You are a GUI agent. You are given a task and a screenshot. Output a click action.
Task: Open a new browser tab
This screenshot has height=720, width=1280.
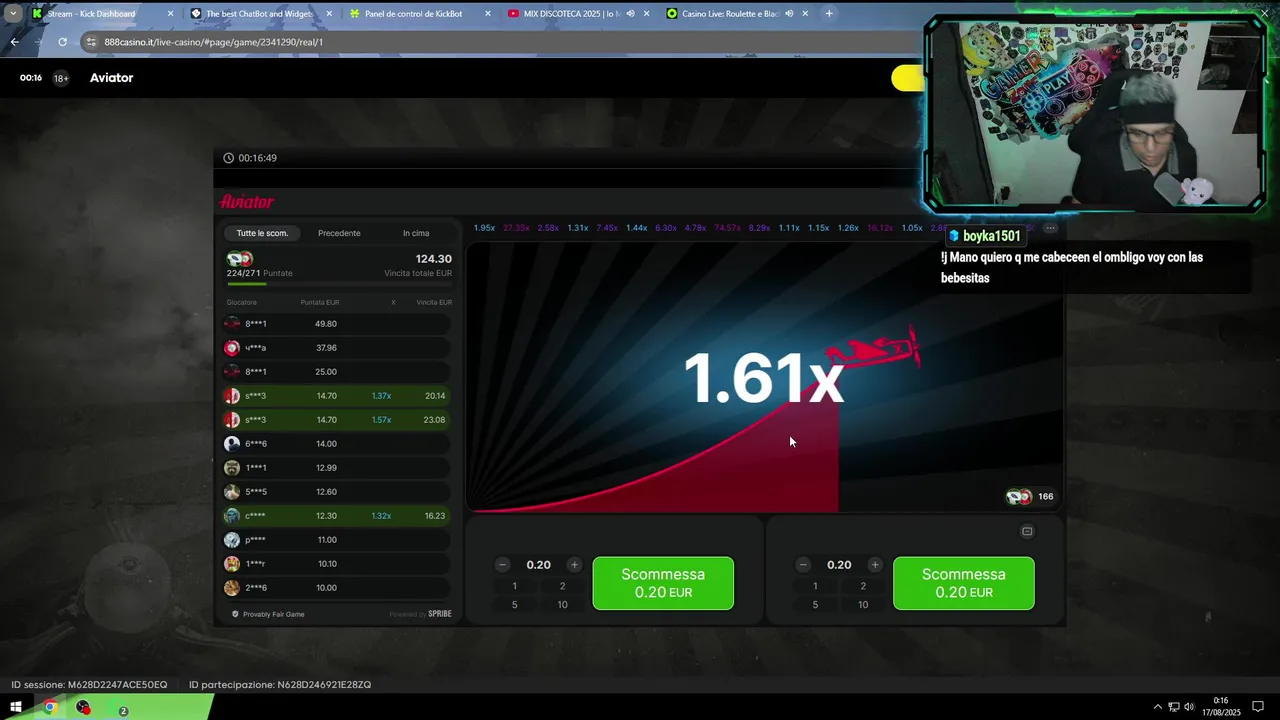coord(829,14)
